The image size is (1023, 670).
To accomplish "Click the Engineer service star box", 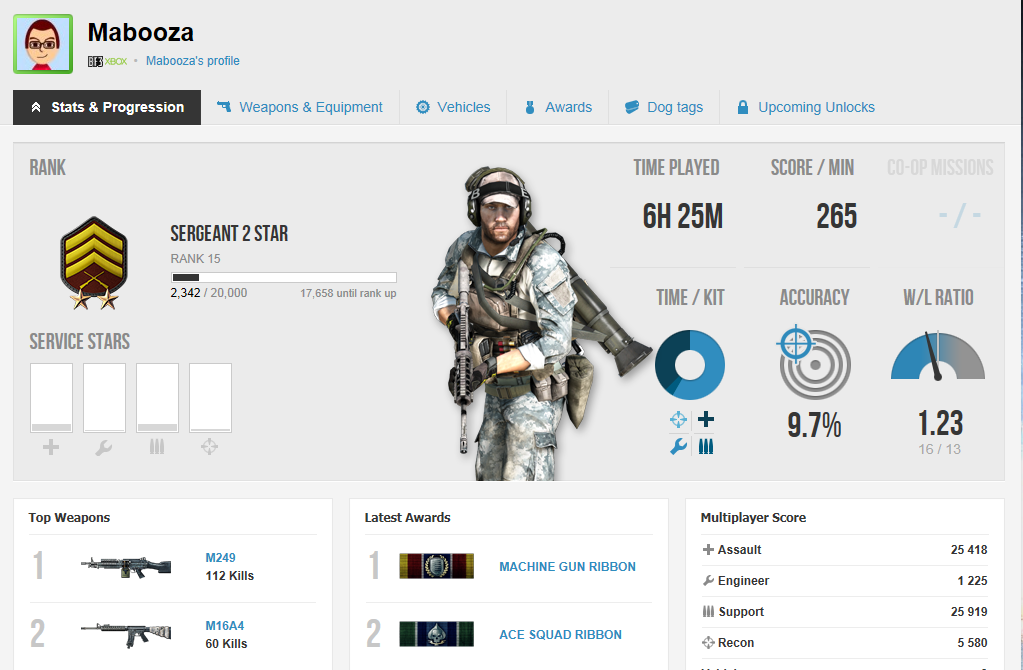I will click(104, 398).
